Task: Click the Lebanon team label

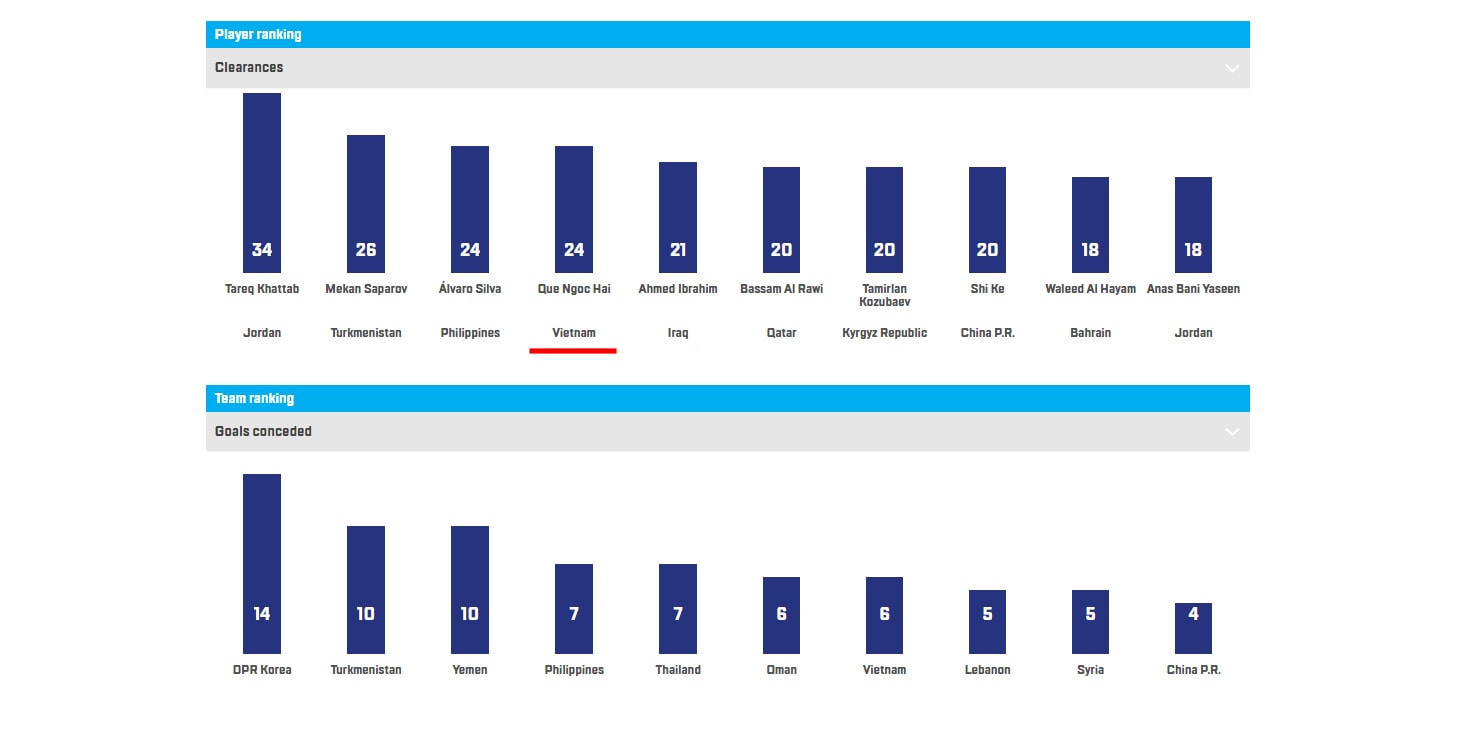Action: click(x=988, y=670)
